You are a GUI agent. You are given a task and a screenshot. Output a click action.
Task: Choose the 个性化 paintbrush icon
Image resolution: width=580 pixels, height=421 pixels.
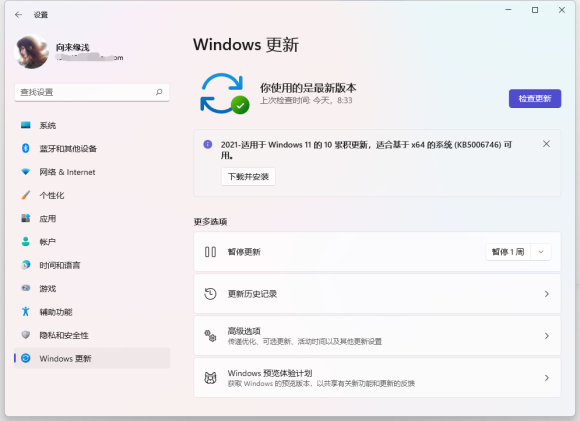[x=26, y=195]
